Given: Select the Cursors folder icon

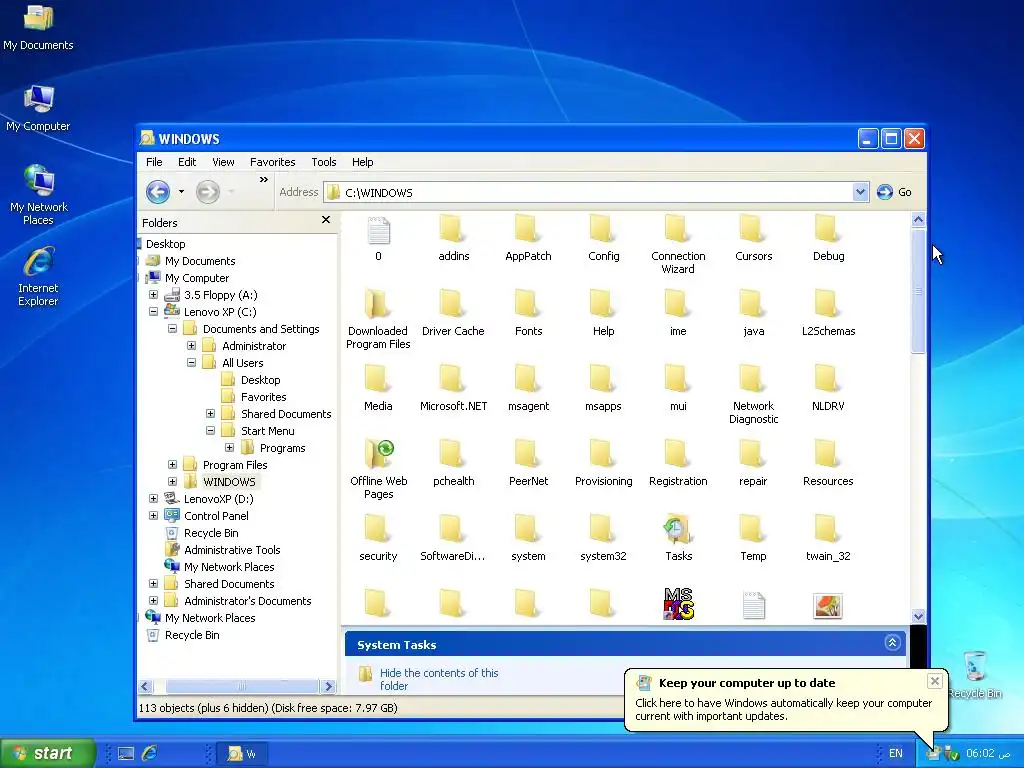Looking at the screenshot, I should [752, 230].
